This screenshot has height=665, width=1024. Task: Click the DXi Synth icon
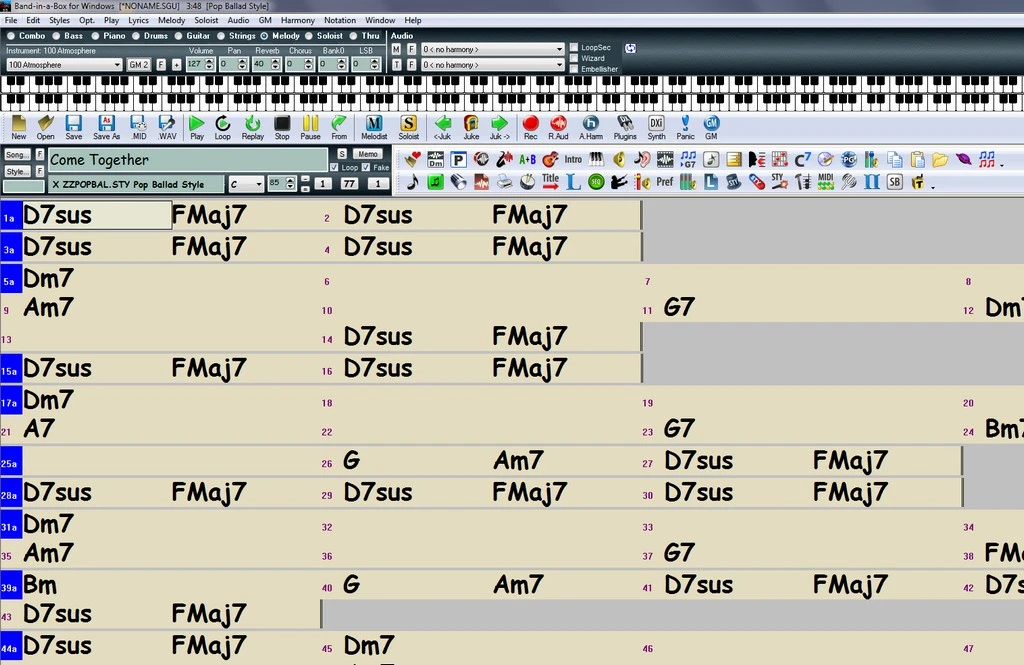[656, 127]
